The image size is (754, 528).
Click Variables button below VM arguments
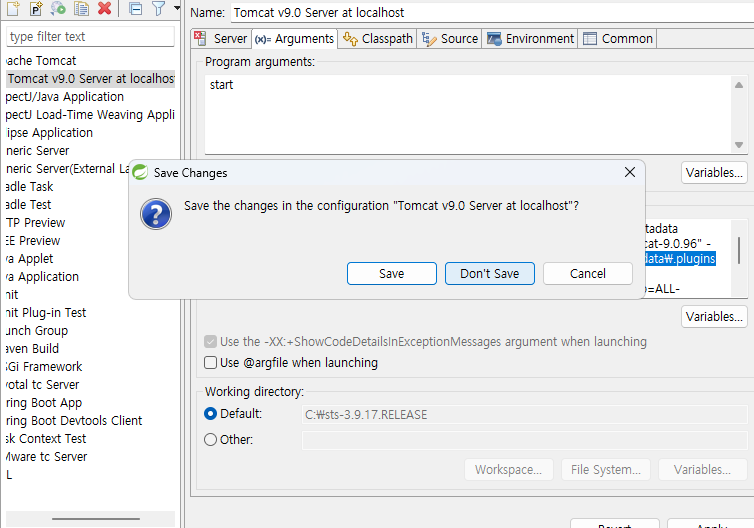click(714, 317)
